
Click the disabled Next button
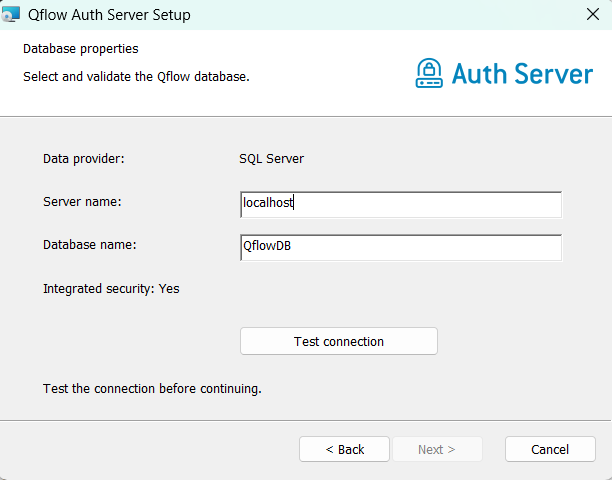(437, 449)
